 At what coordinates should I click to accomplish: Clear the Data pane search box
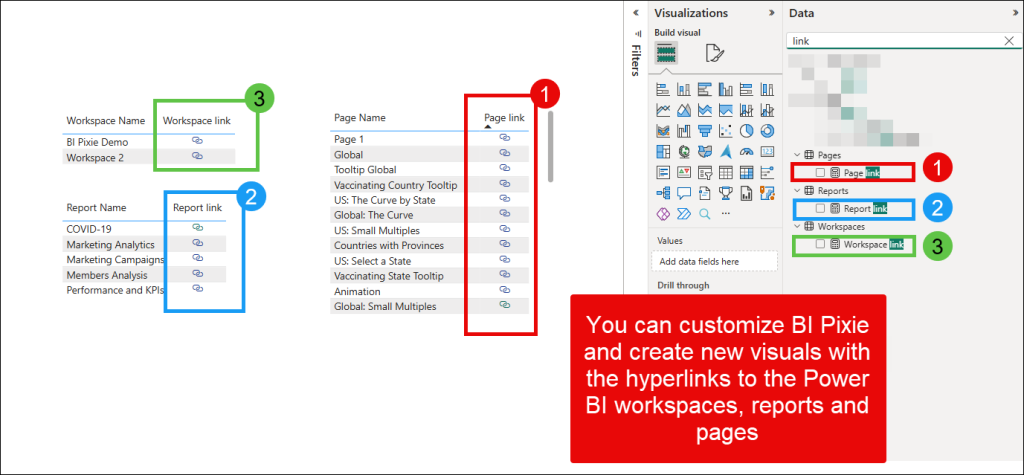click(x=1008, y=41)
